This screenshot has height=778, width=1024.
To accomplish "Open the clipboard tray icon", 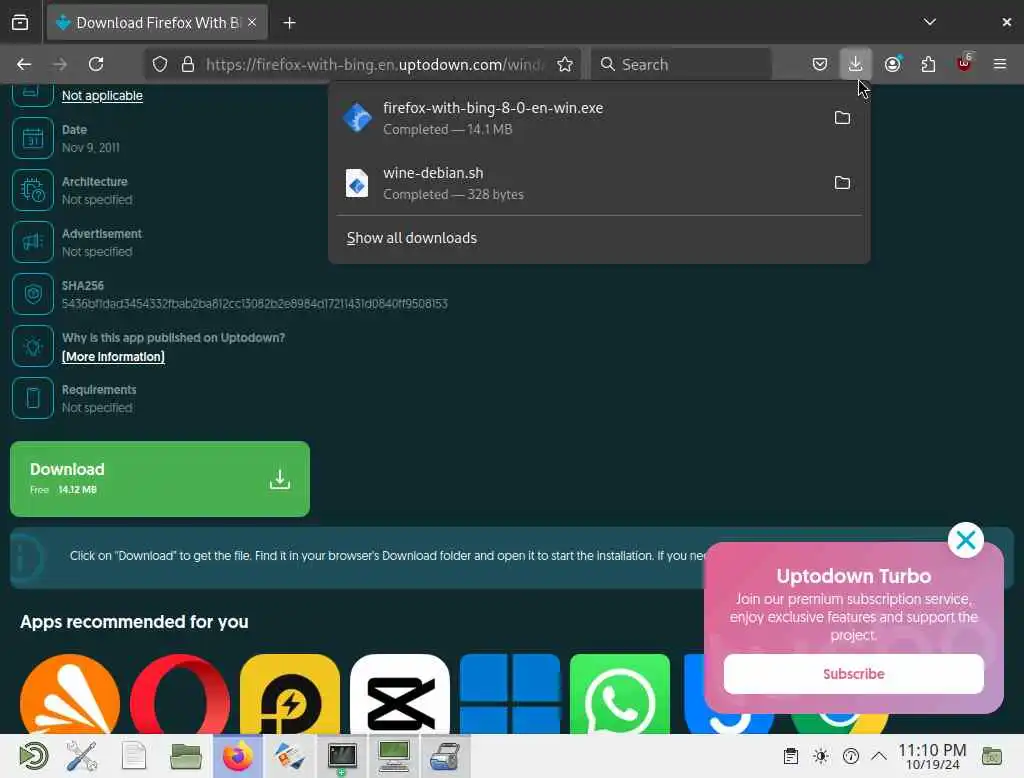I will click(791, 756).
